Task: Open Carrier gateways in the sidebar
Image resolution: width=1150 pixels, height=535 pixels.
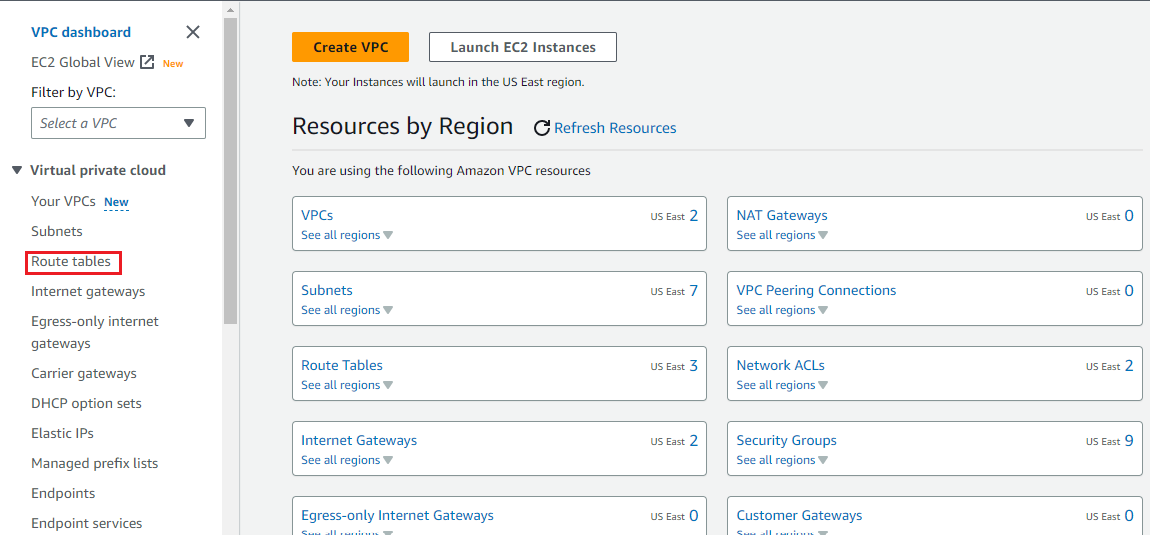Action: [84, 374]
